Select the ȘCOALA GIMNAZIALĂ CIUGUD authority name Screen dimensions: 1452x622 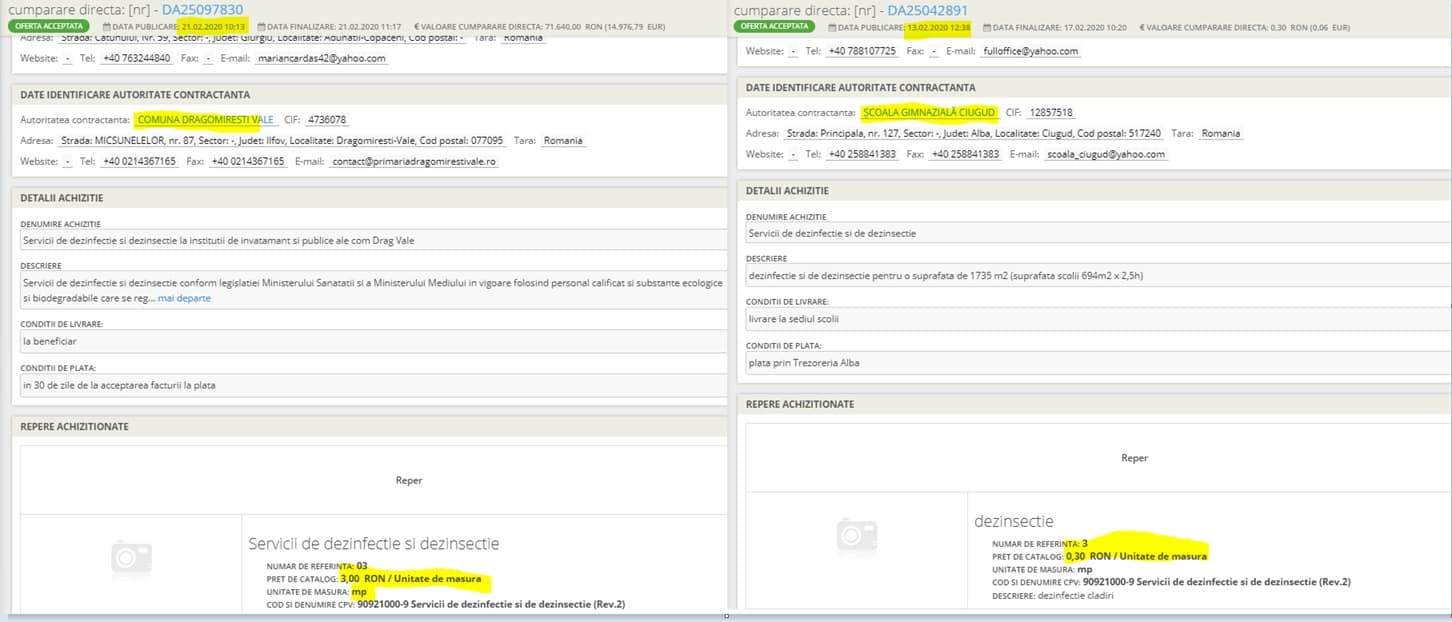click(928, 112)
